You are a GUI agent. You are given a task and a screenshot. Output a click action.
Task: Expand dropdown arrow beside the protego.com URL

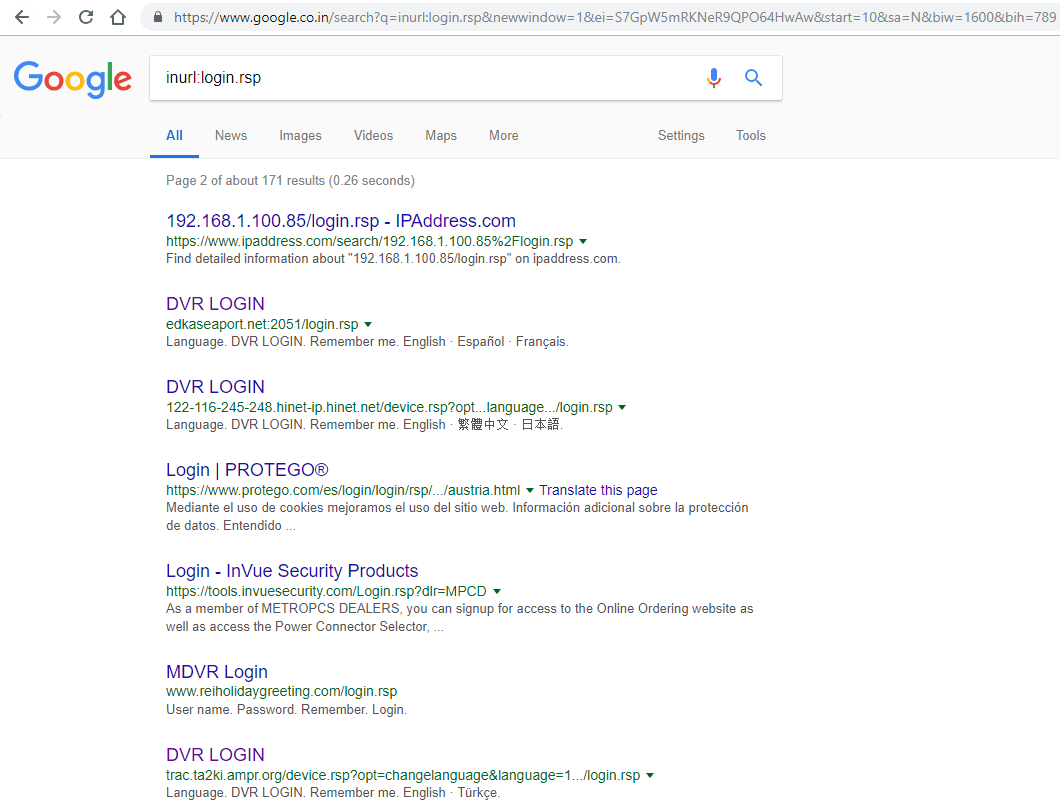pyautogui.click(x=530, y=490)
